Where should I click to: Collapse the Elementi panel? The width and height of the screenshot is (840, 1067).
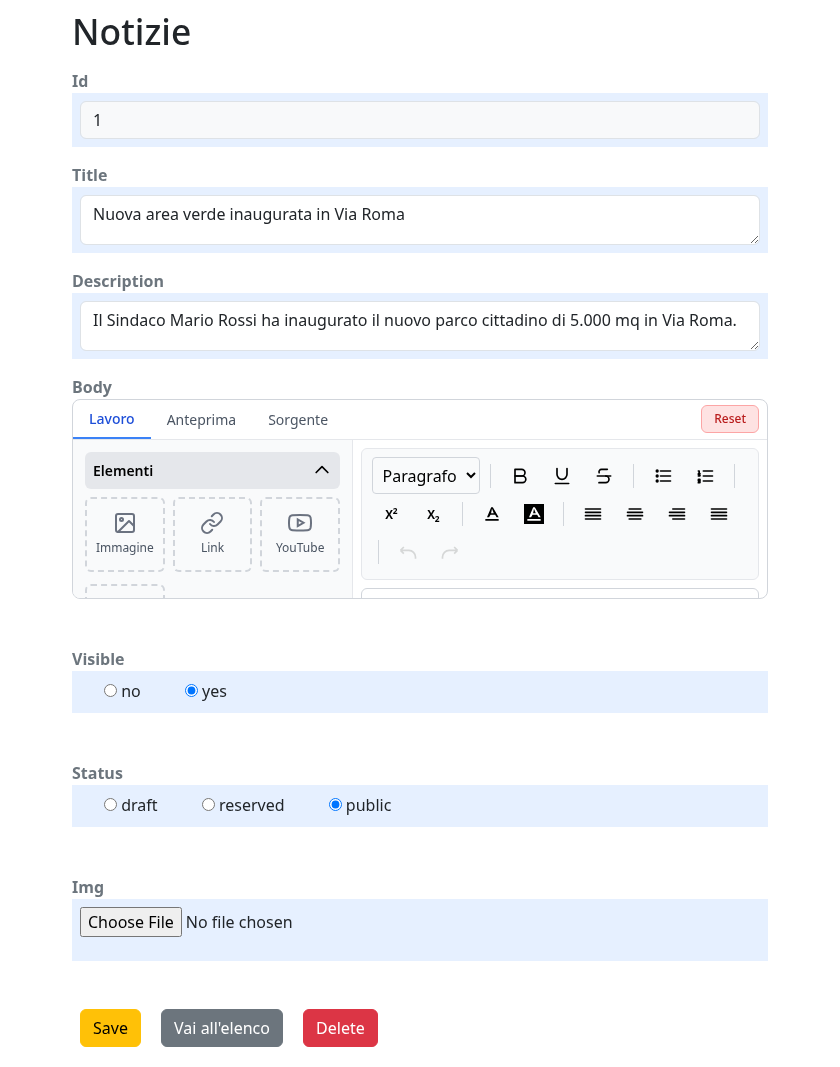tap(212, 471)
